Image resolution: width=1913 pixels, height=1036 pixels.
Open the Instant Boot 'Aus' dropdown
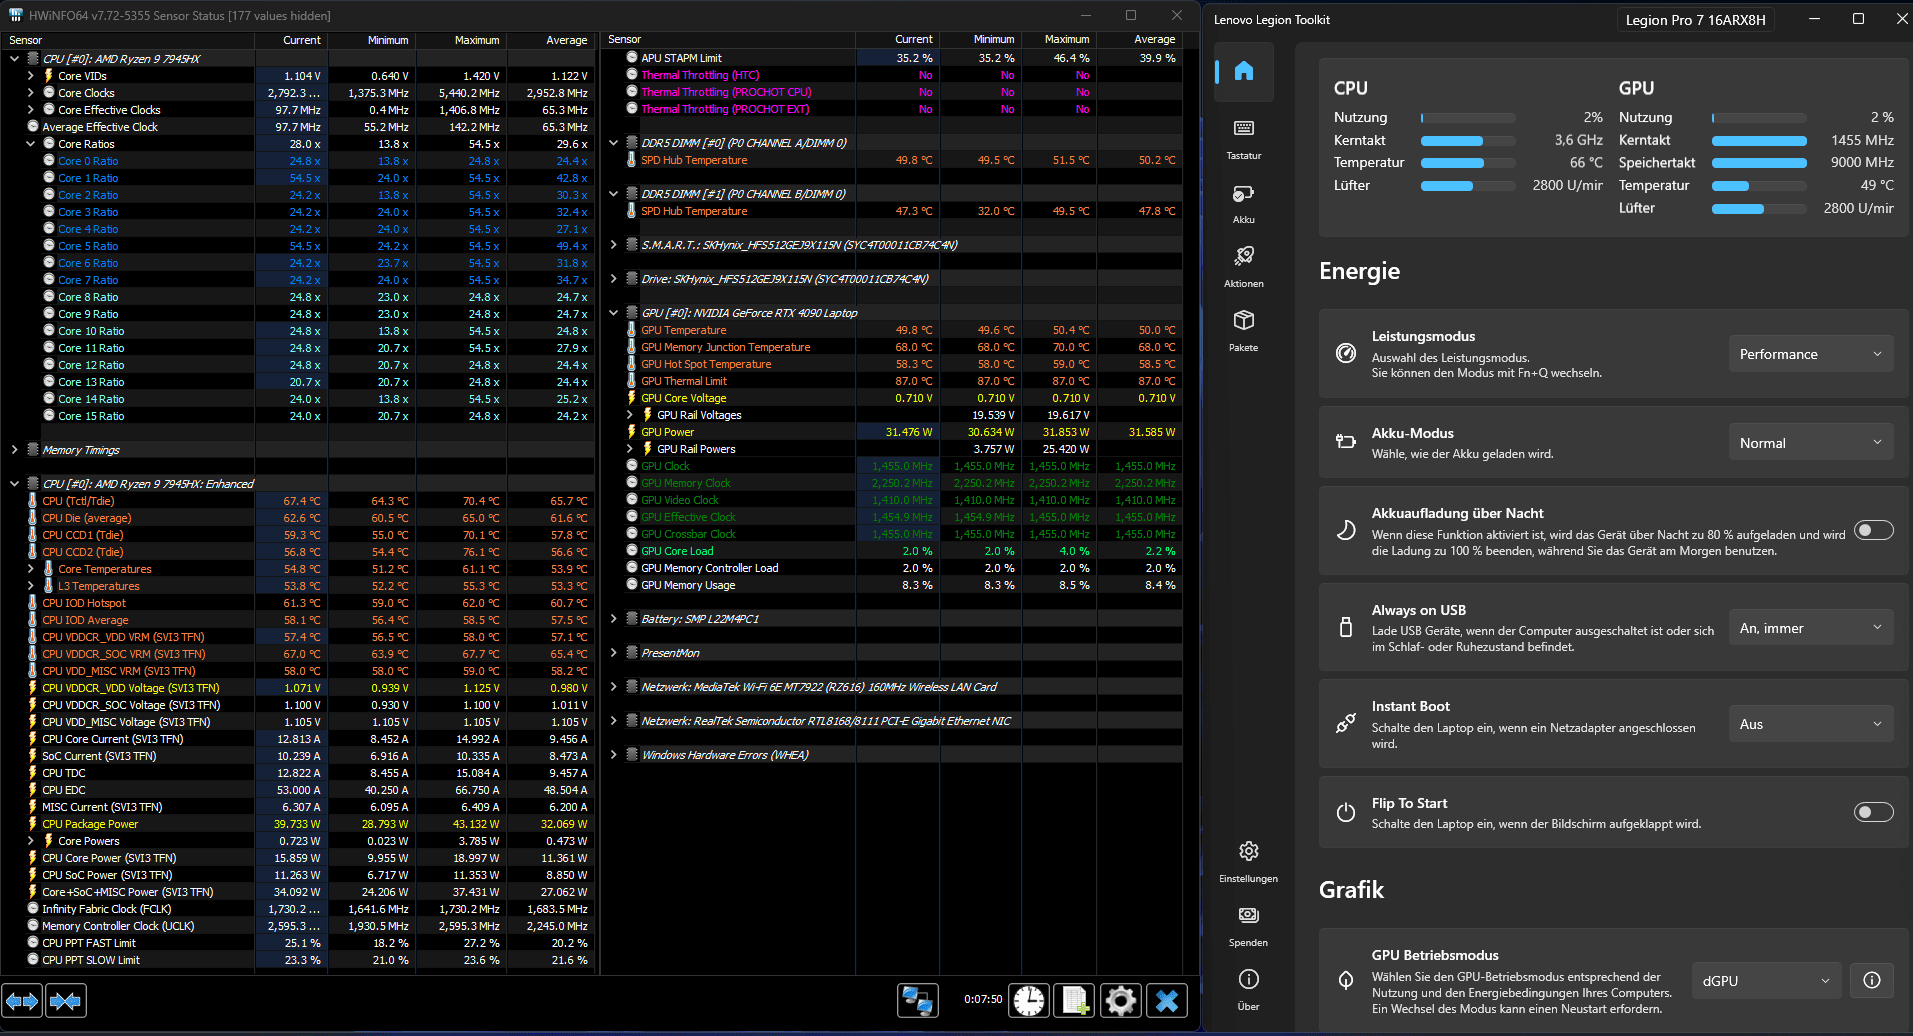pos(1811,724)
